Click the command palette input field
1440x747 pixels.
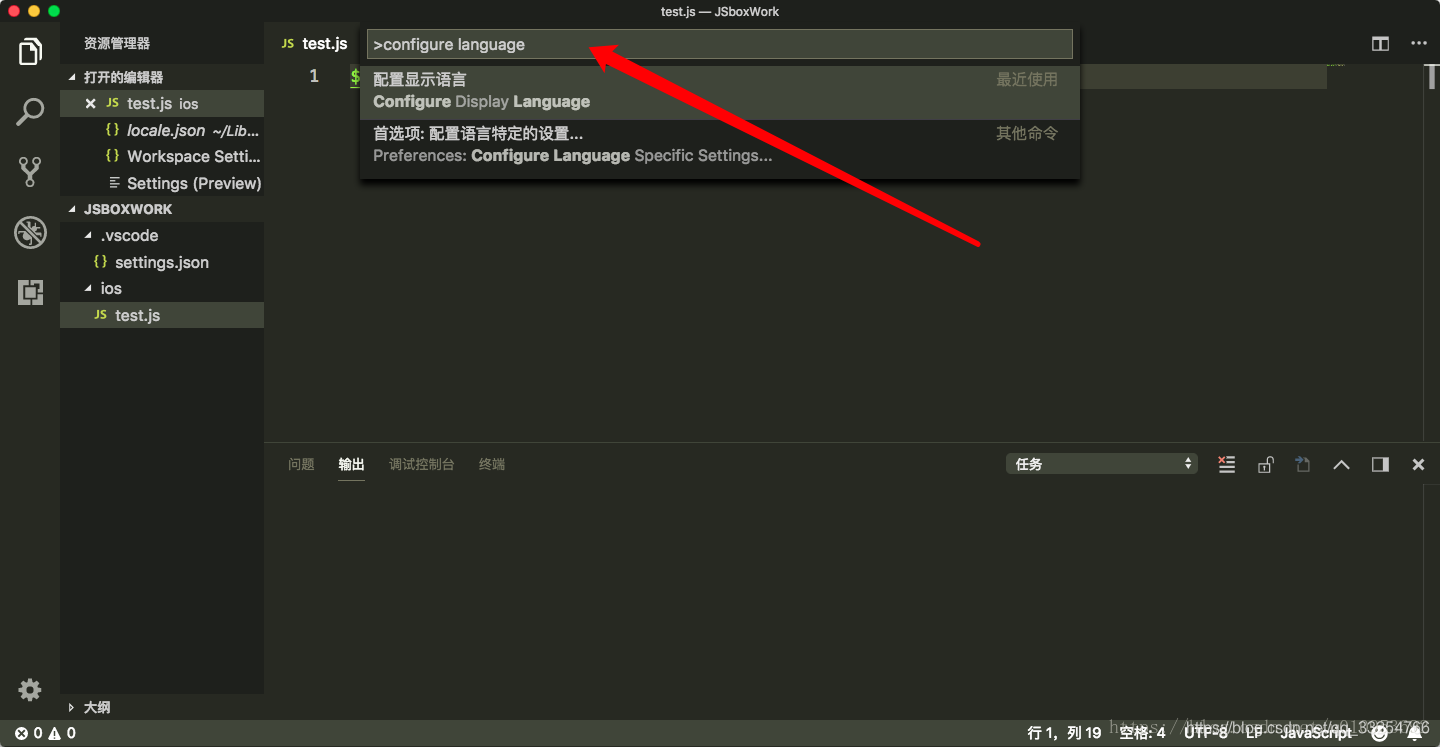click(720, 44)
